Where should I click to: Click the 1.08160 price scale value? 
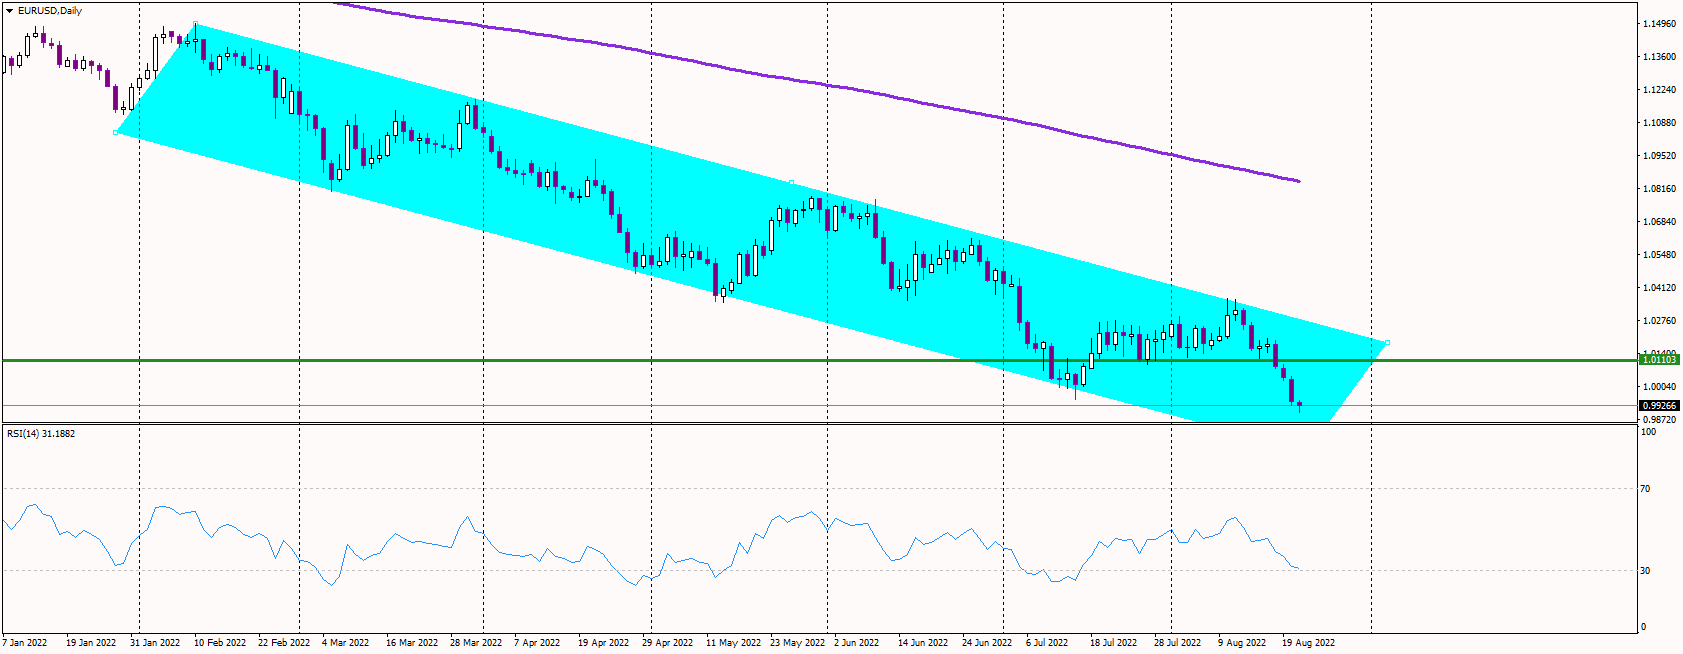pyautogui.click(x=1660, y=189)
